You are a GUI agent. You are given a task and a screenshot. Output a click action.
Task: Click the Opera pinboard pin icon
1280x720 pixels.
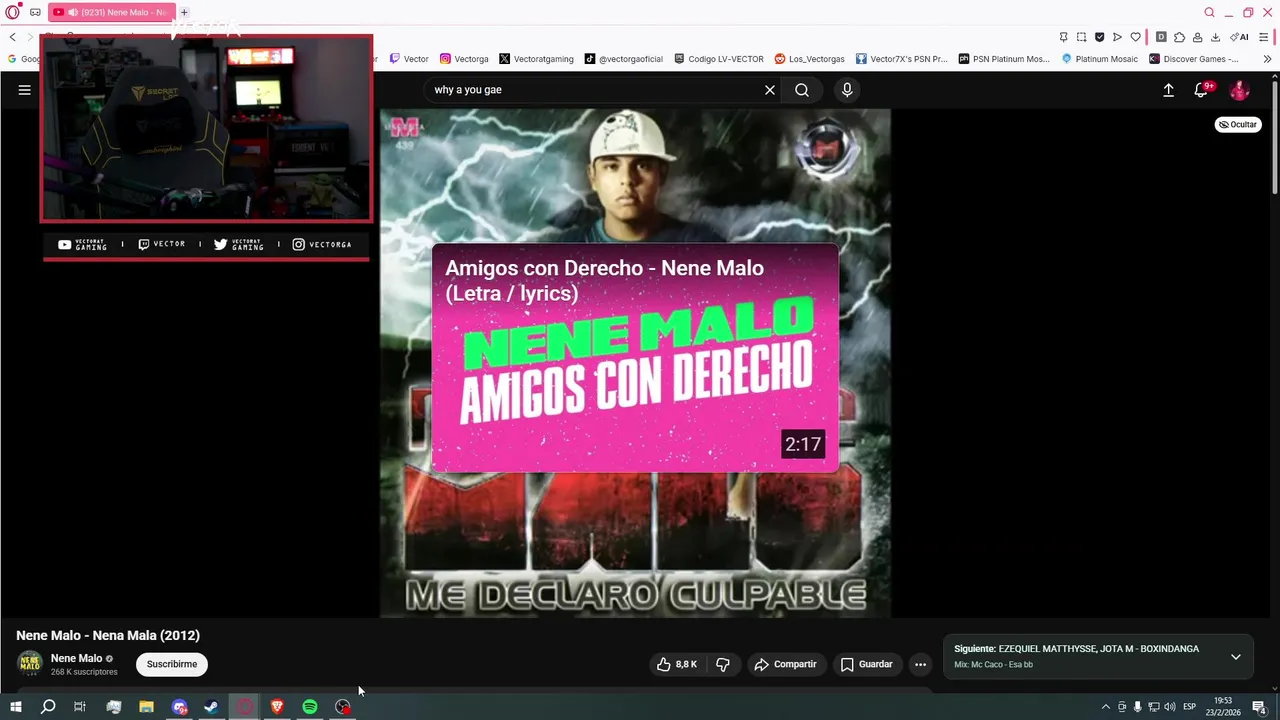click(x=1063, y=37)
